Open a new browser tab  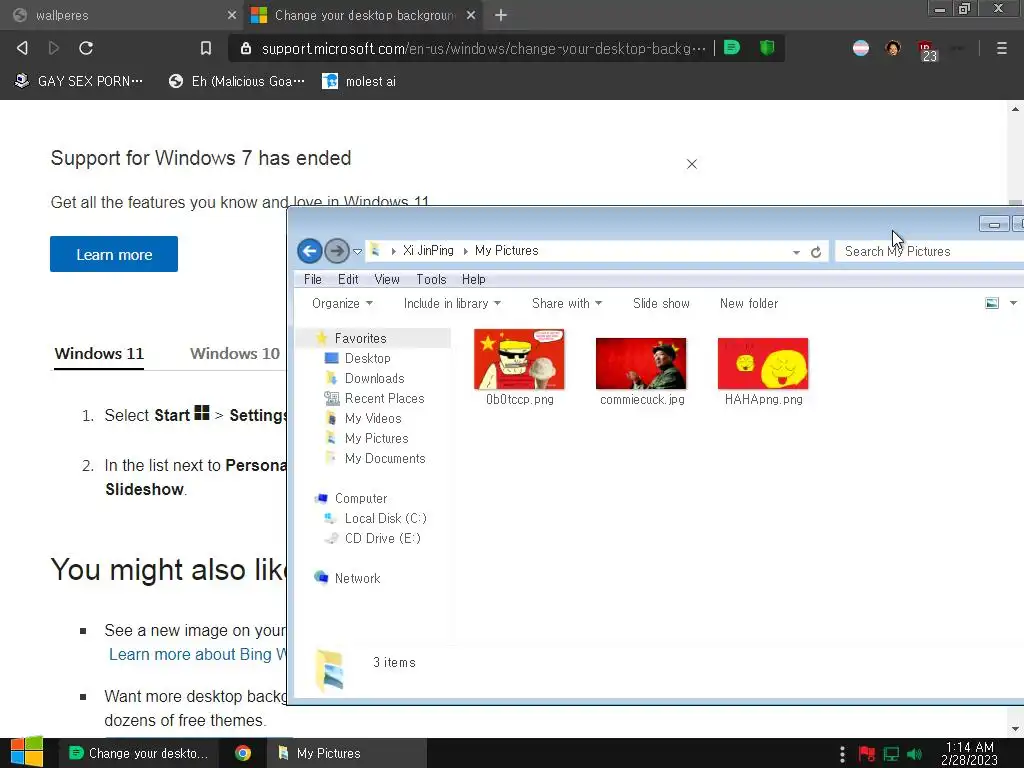[500, 15]
